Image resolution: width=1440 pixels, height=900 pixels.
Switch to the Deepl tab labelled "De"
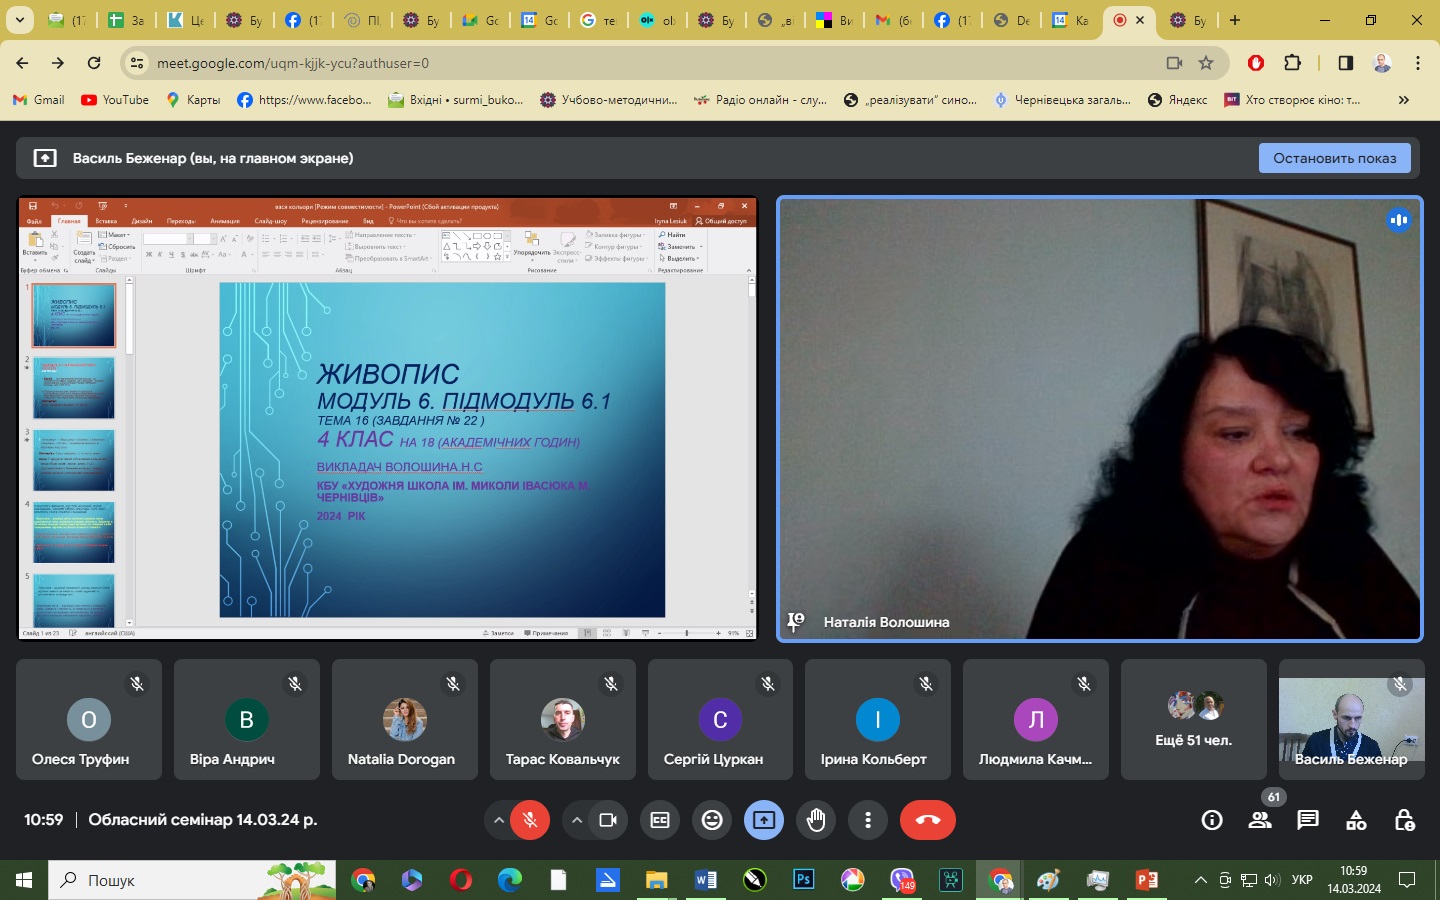[1010, 20]
